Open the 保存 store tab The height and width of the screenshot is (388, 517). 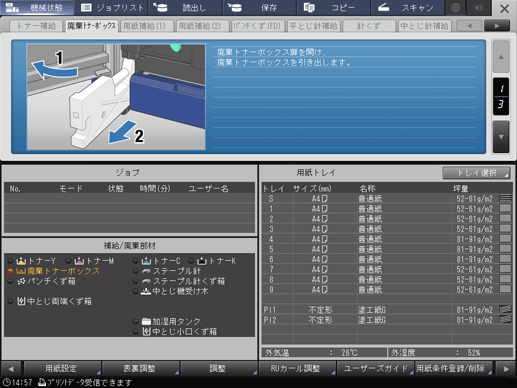pyautogui.click(x=260, y=8)
